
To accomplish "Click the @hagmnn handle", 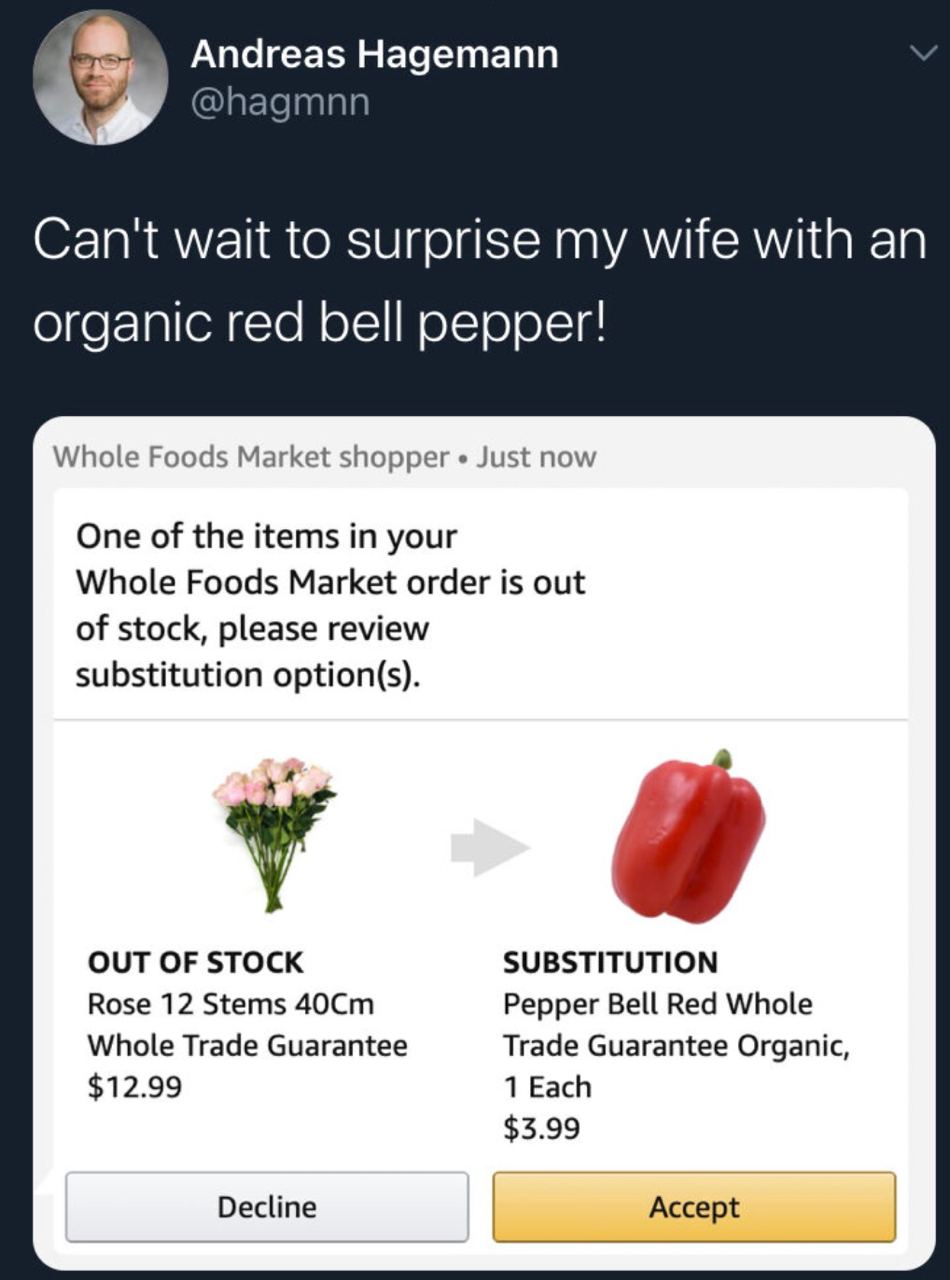I will pyautogui.click(x=280, y=101).
